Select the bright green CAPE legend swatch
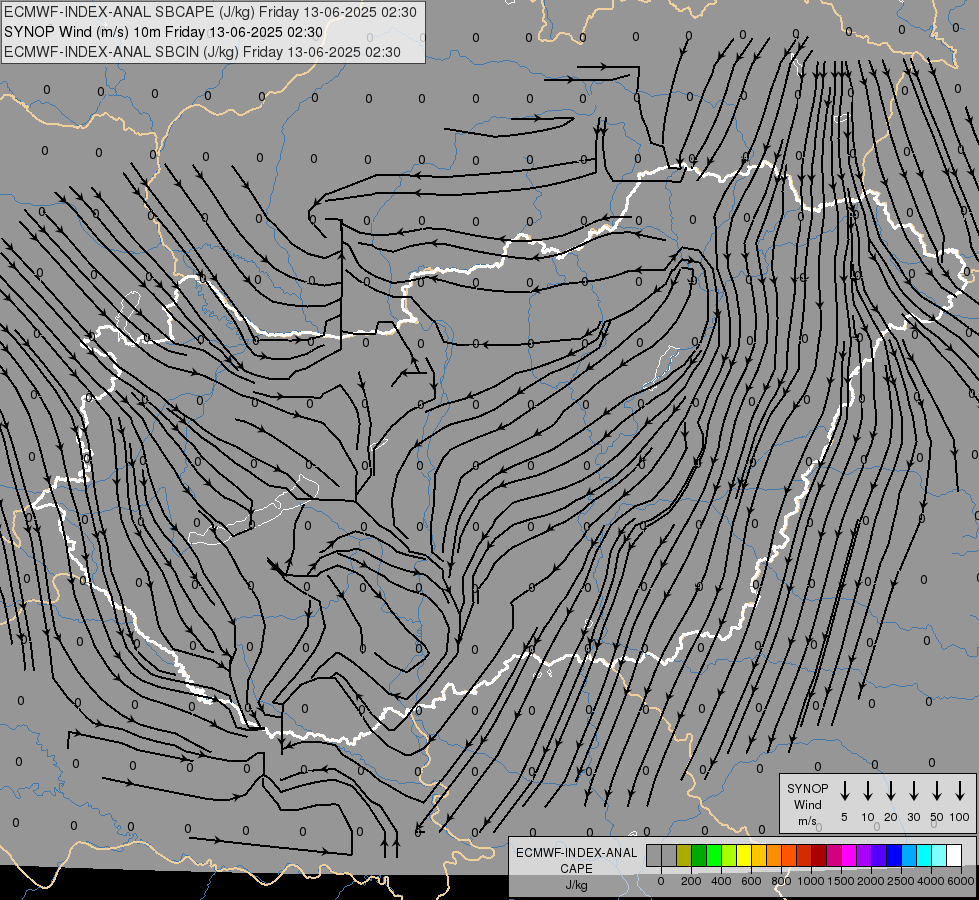This screenshot has height=900, width=979. (714, 855)
